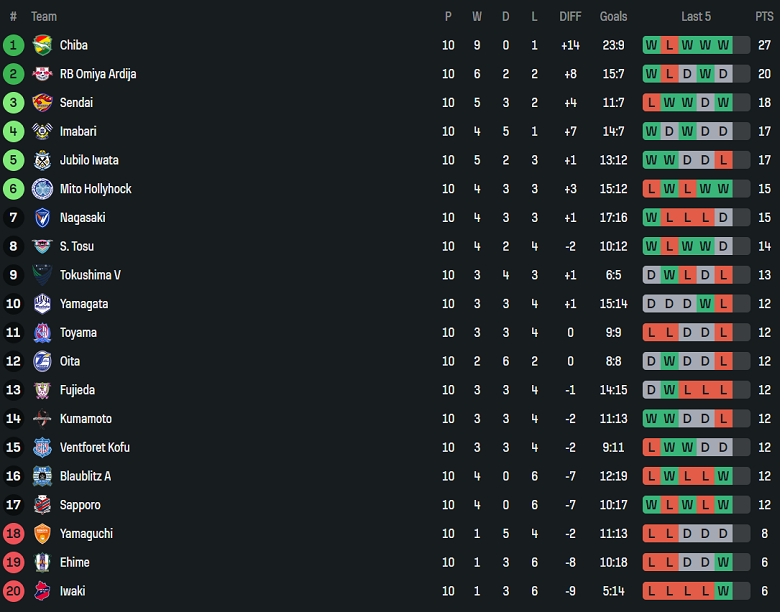The image size is (780, 612).
Task: Open the Imabari team link
Action: [78, 131]
